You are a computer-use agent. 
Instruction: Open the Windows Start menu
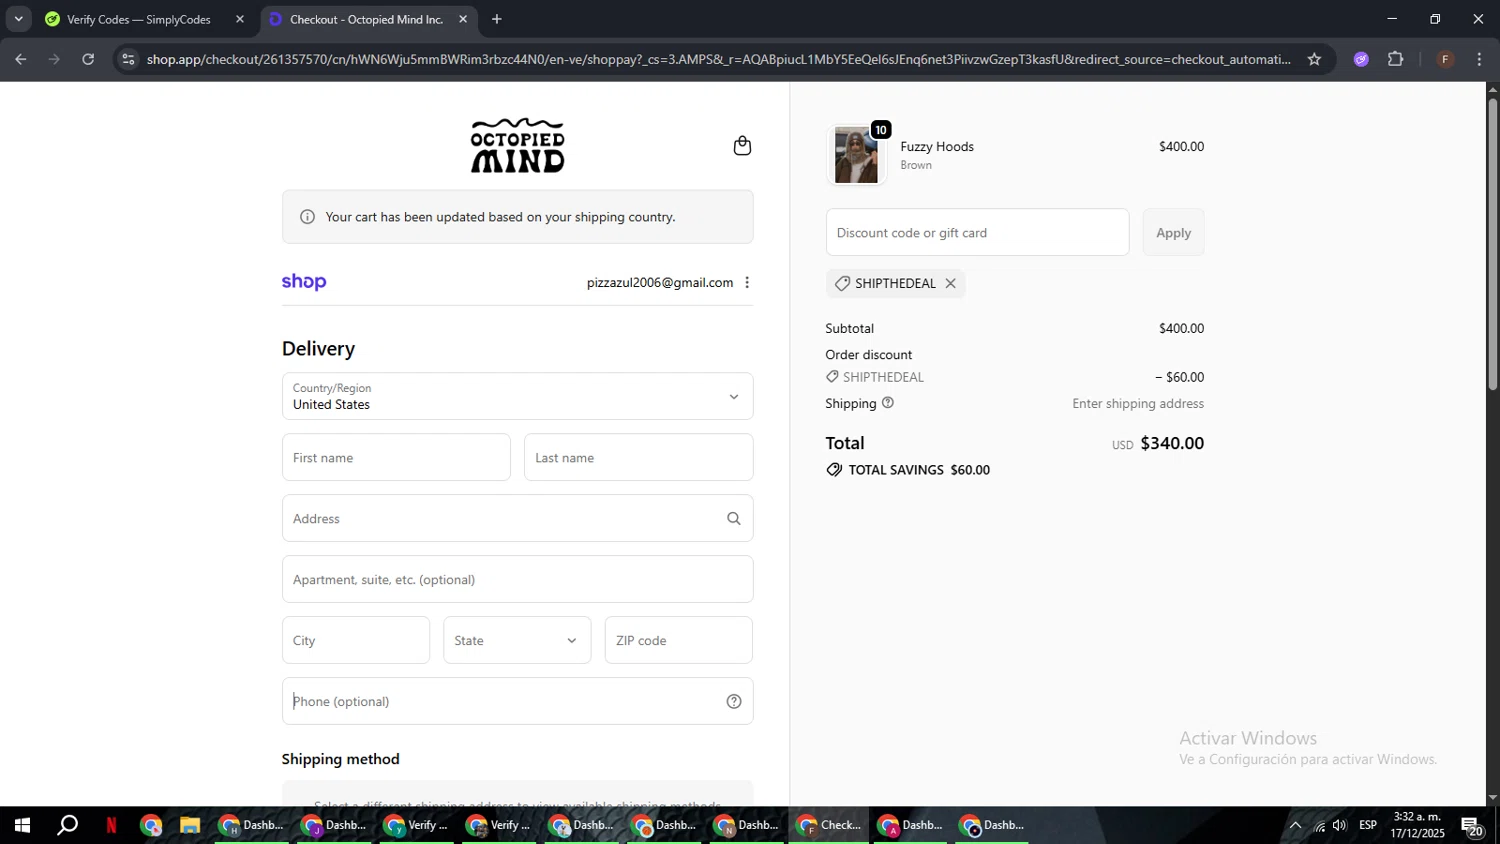[22, 825]
